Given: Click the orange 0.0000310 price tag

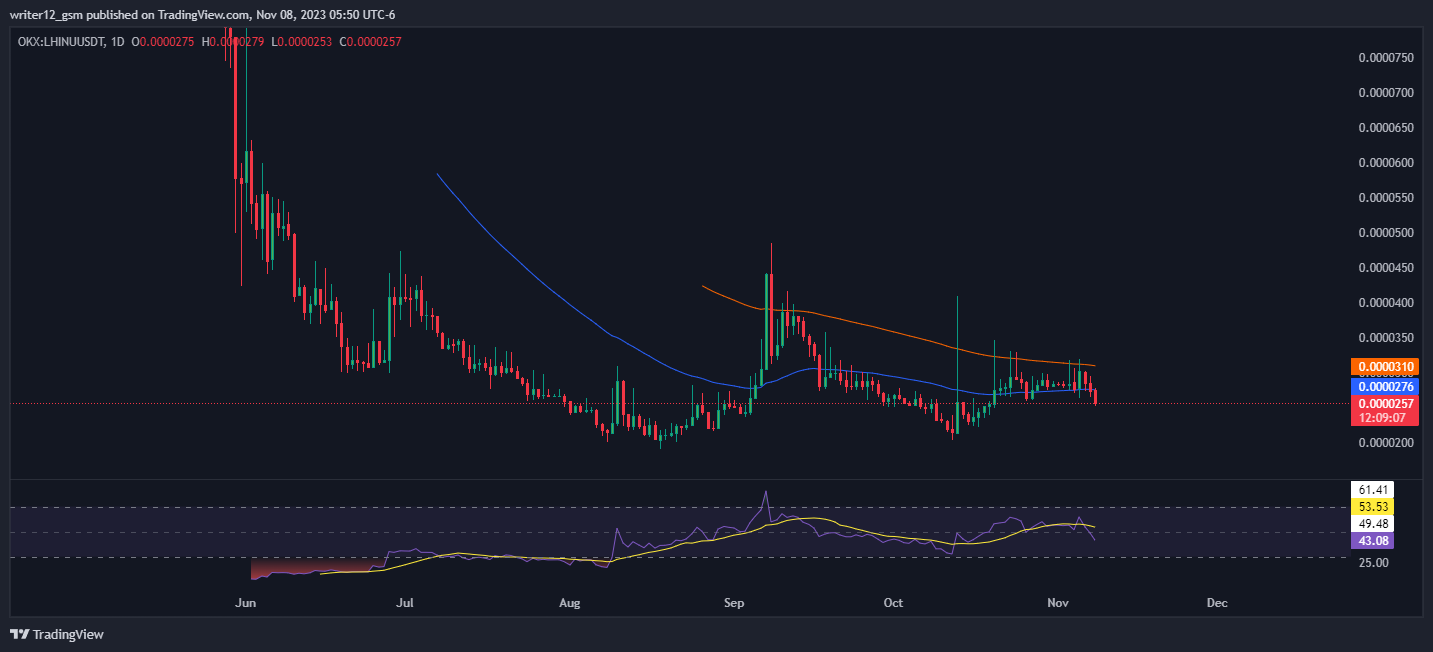Looking at the screenshot, I should pyautogui.click(x=1385, y=367).
